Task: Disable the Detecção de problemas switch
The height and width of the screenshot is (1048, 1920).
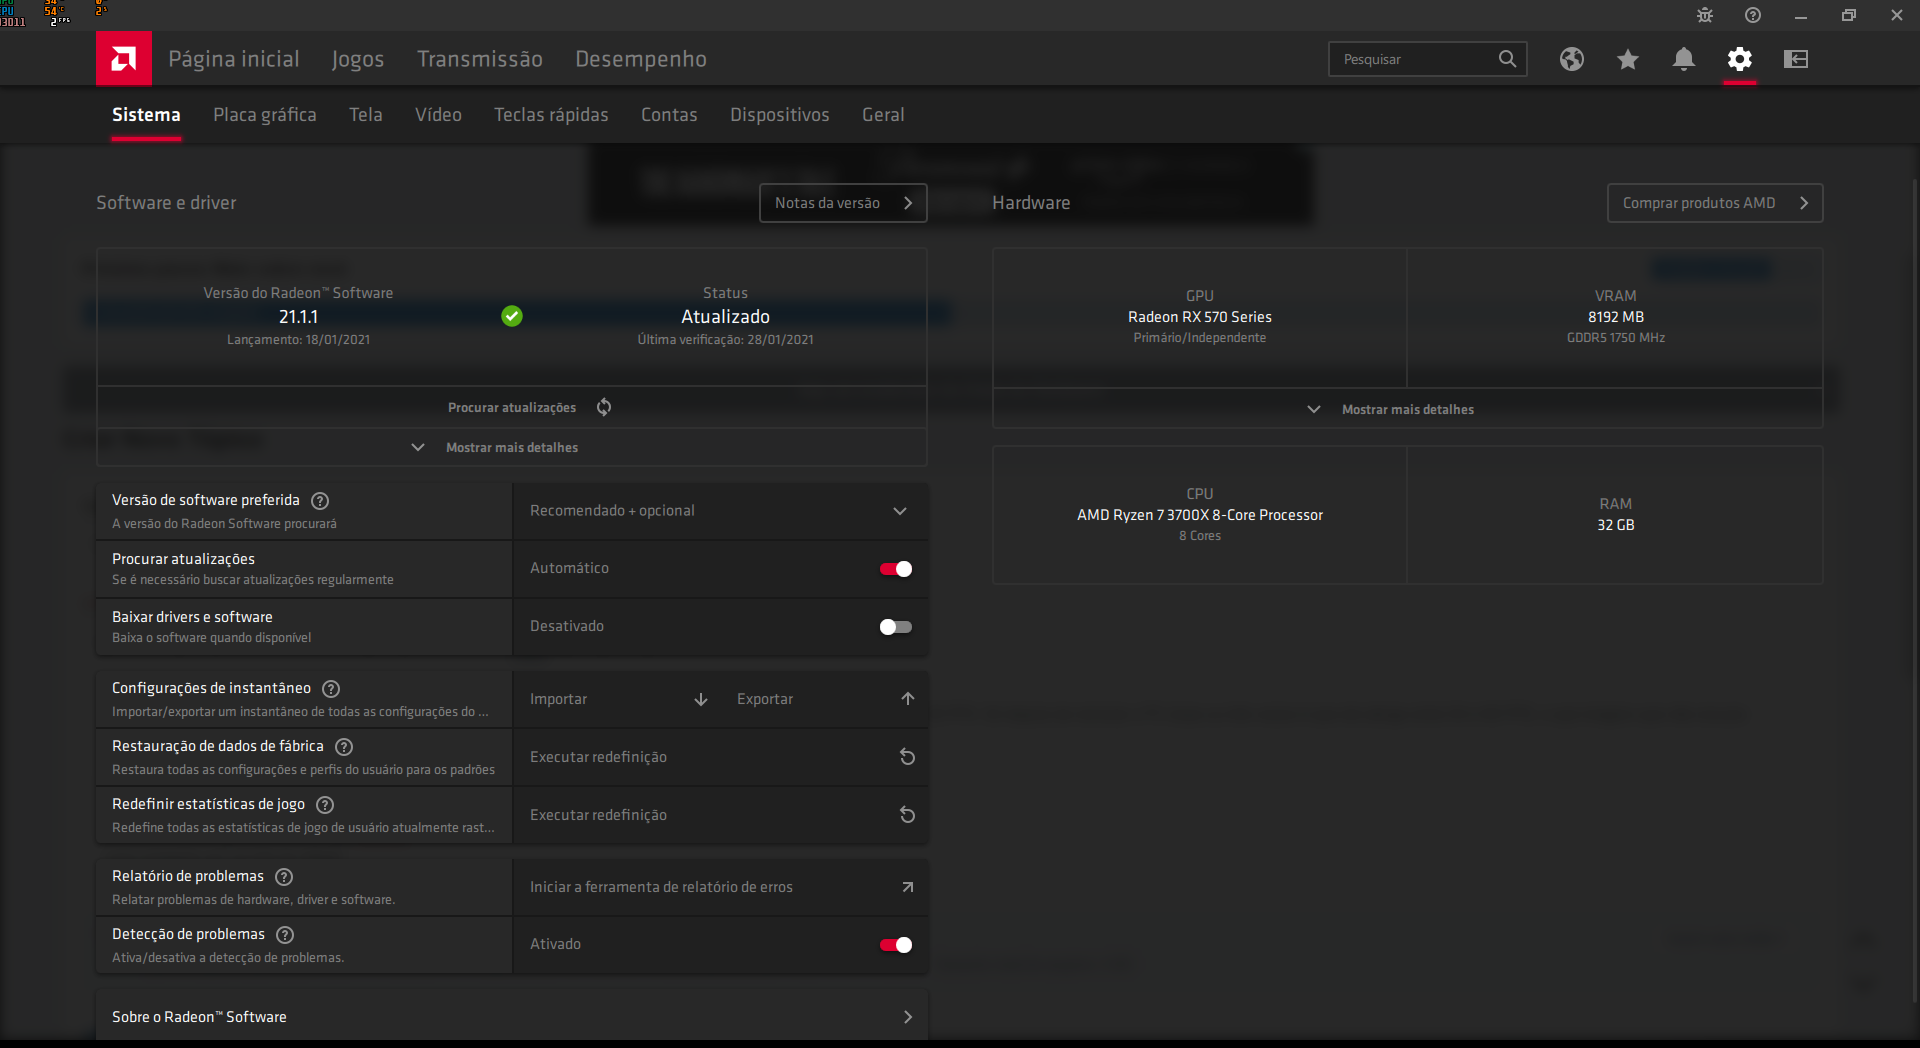Action: coord(896,945)
